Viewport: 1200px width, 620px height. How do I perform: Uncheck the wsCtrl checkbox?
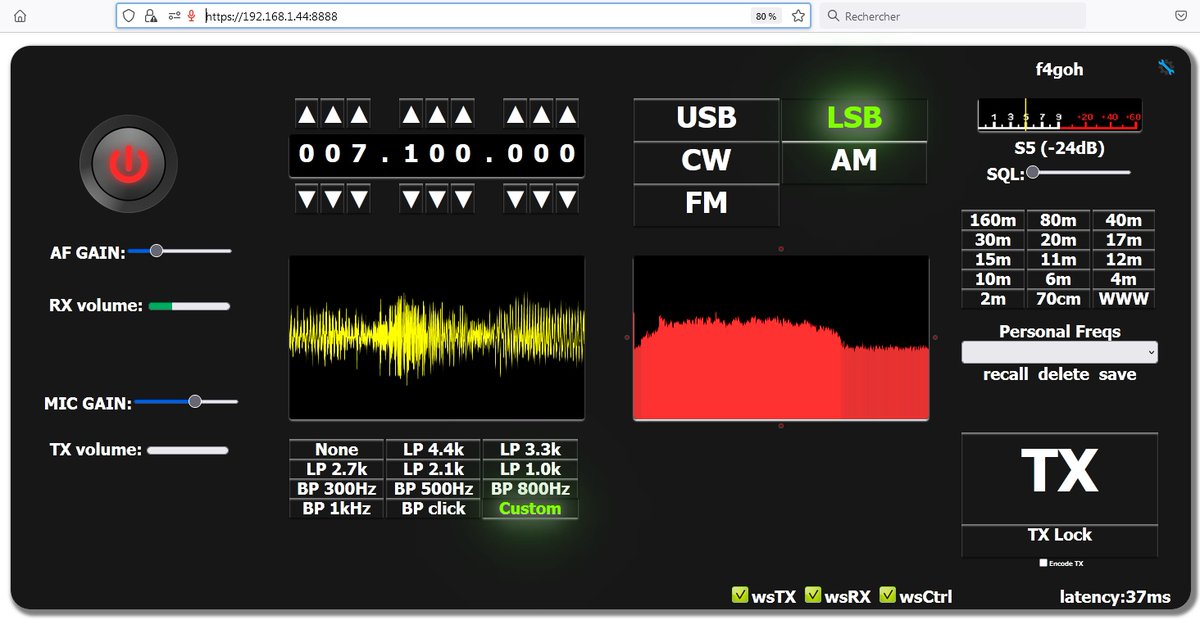tap(886, 594)
